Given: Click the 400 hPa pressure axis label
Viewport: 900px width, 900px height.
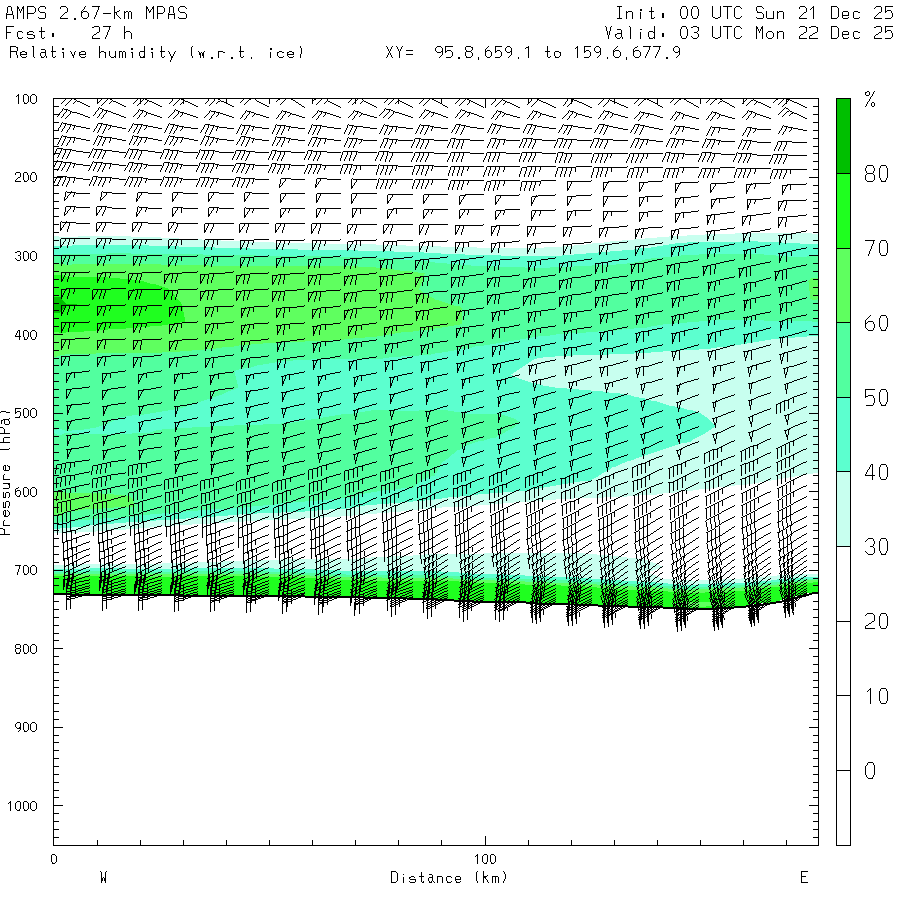Looking at the screenshot, I should click(x=26, y=335).
